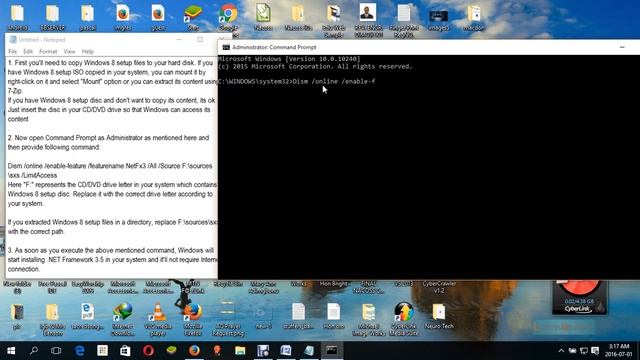The width and height of the screenshot is (640, 360).
Task: Open File Explorer from the taskbar
Action: (240, 351)
